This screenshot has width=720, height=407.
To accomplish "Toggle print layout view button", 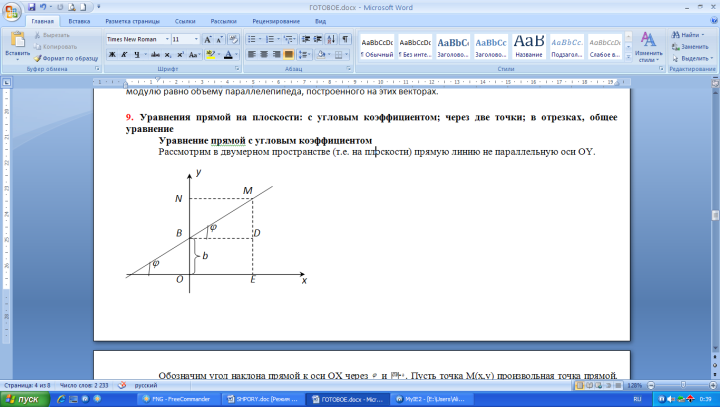I will (x=580, y=385).
